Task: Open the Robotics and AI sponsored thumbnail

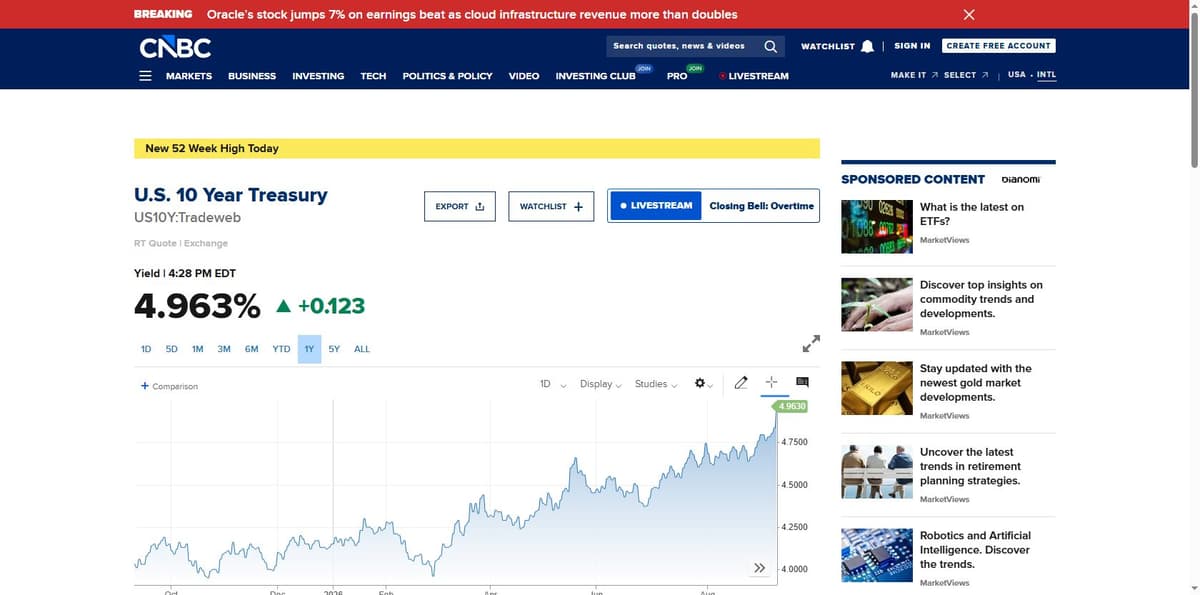Action: click(x=877, y=555)
